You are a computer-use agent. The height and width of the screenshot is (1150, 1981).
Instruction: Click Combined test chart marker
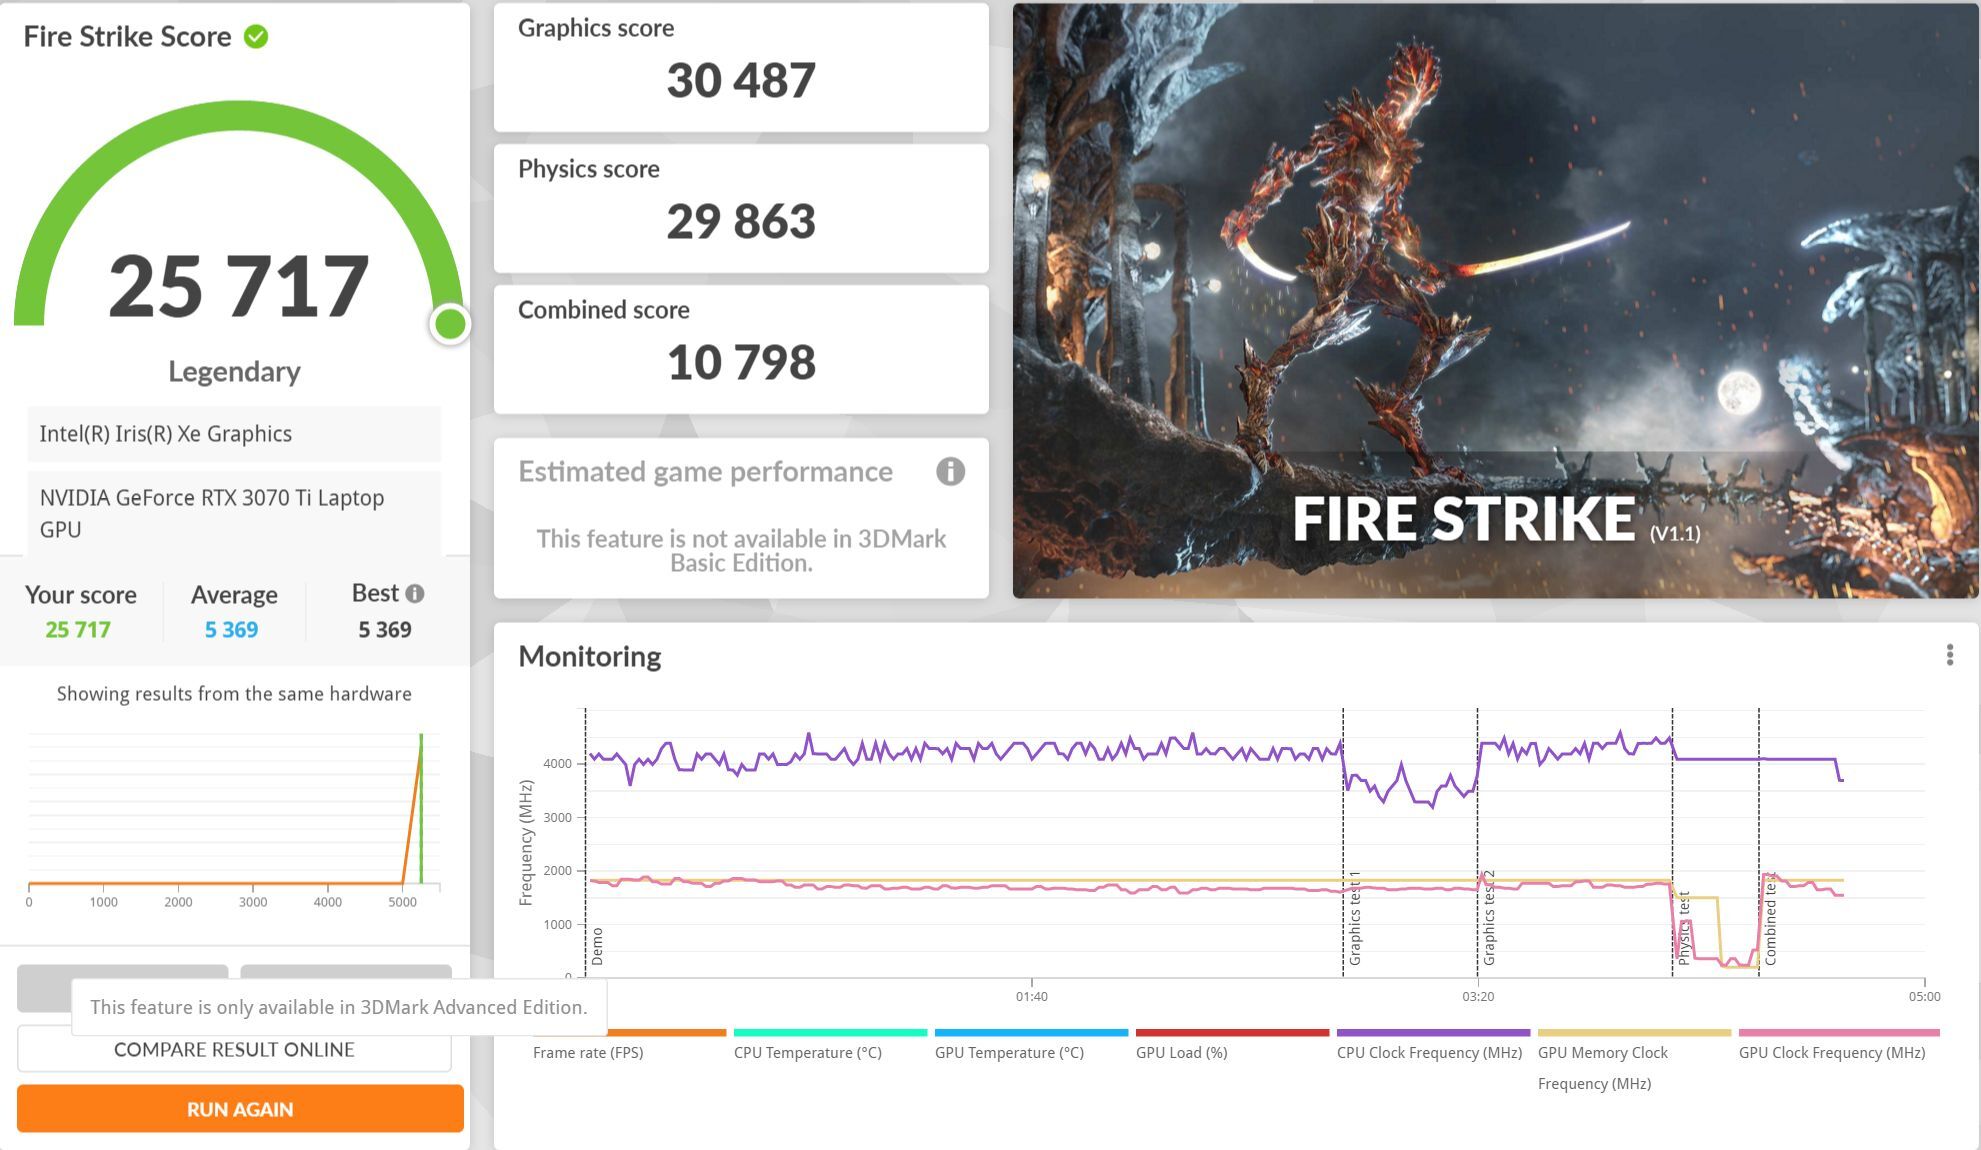click(x=1771, y=919)
